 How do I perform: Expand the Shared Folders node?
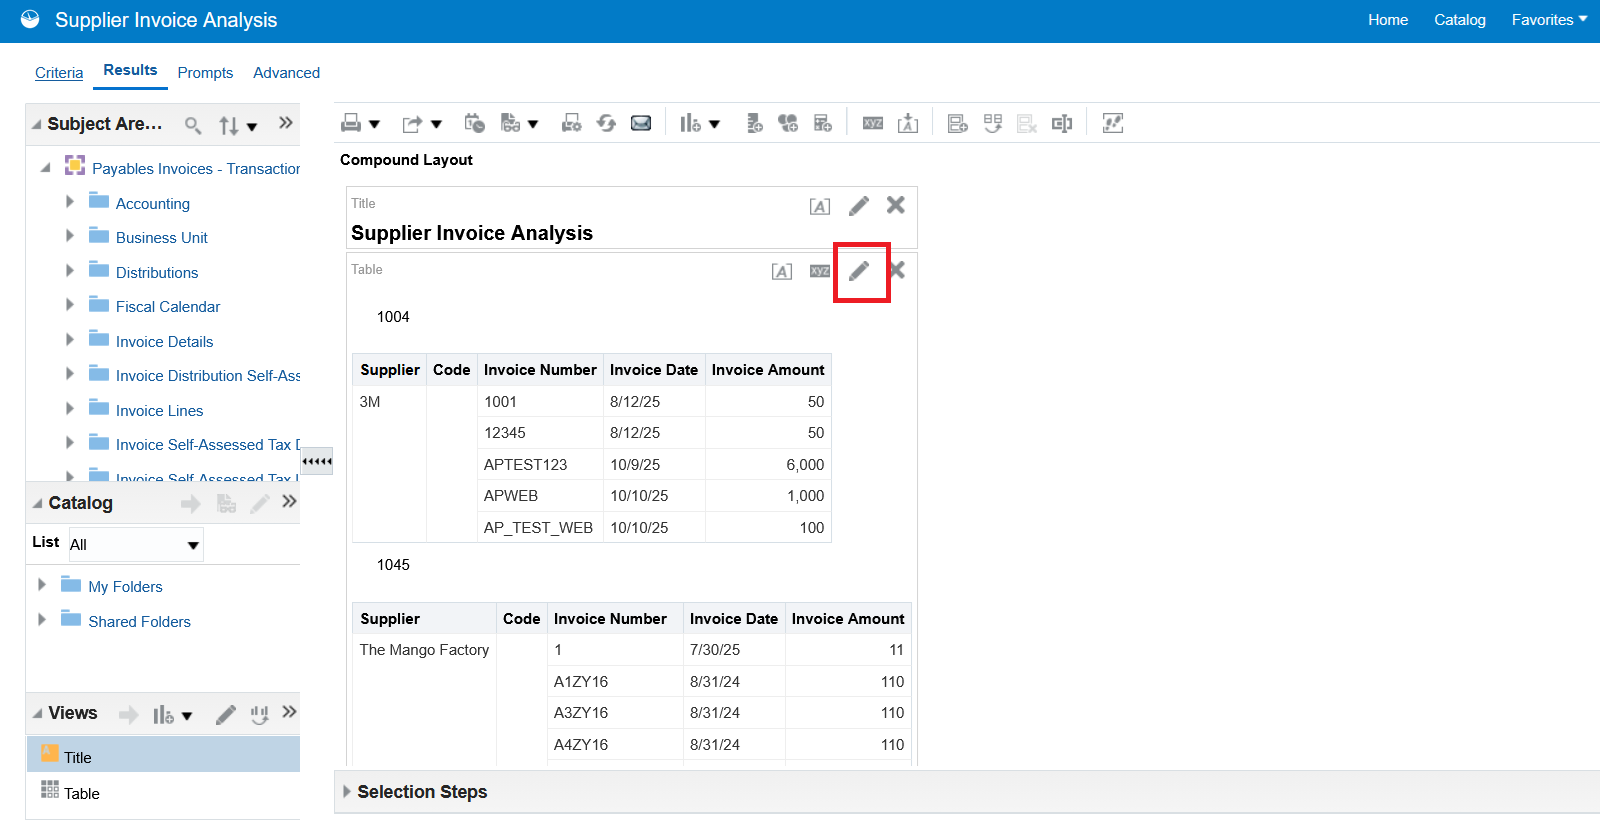click(x=42, y=620)
